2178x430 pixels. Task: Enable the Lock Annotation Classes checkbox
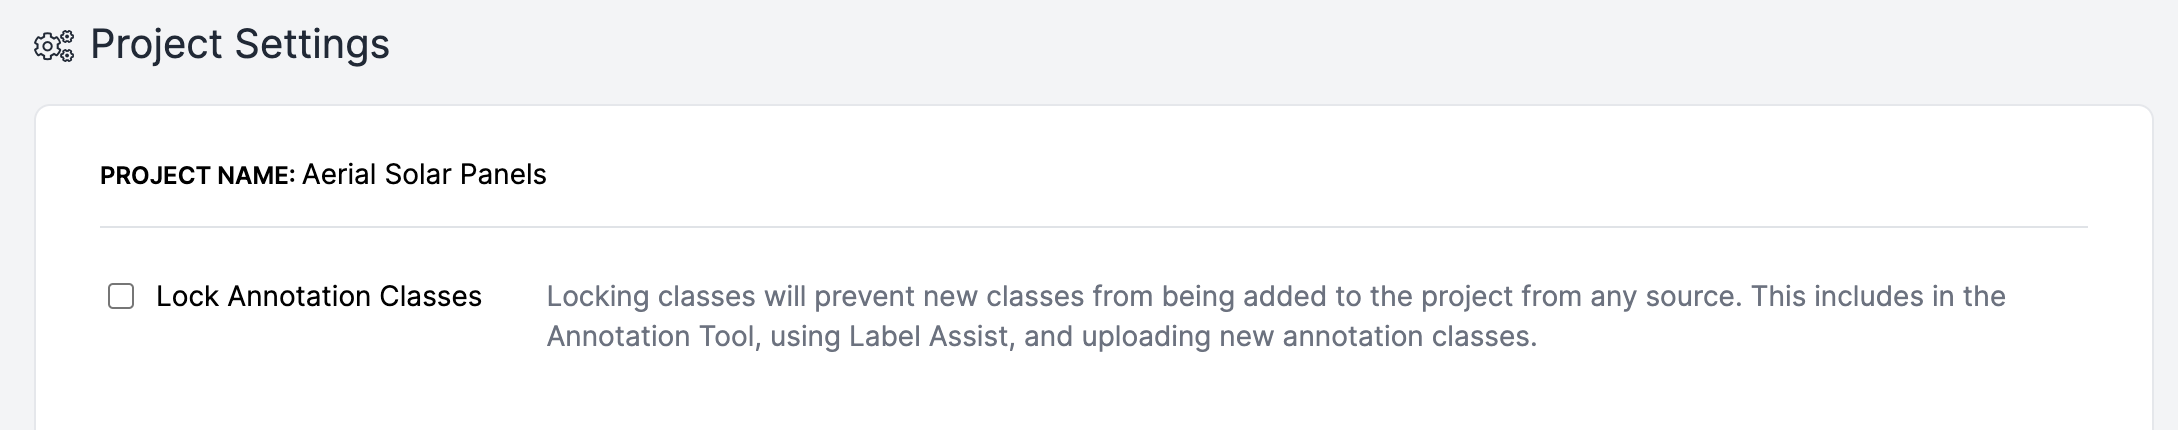pyautogui.click(x=121, y=296)
